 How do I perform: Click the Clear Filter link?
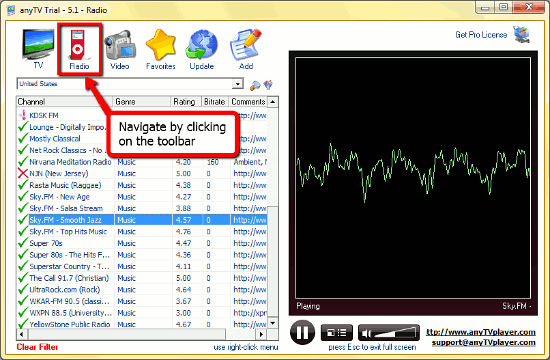[x=37, y=347]
